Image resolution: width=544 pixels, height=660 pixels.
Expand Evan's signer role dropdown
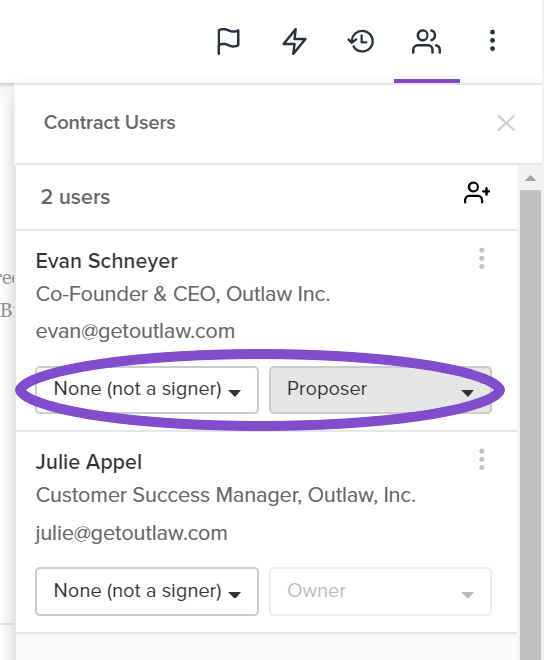coord(147,390)
